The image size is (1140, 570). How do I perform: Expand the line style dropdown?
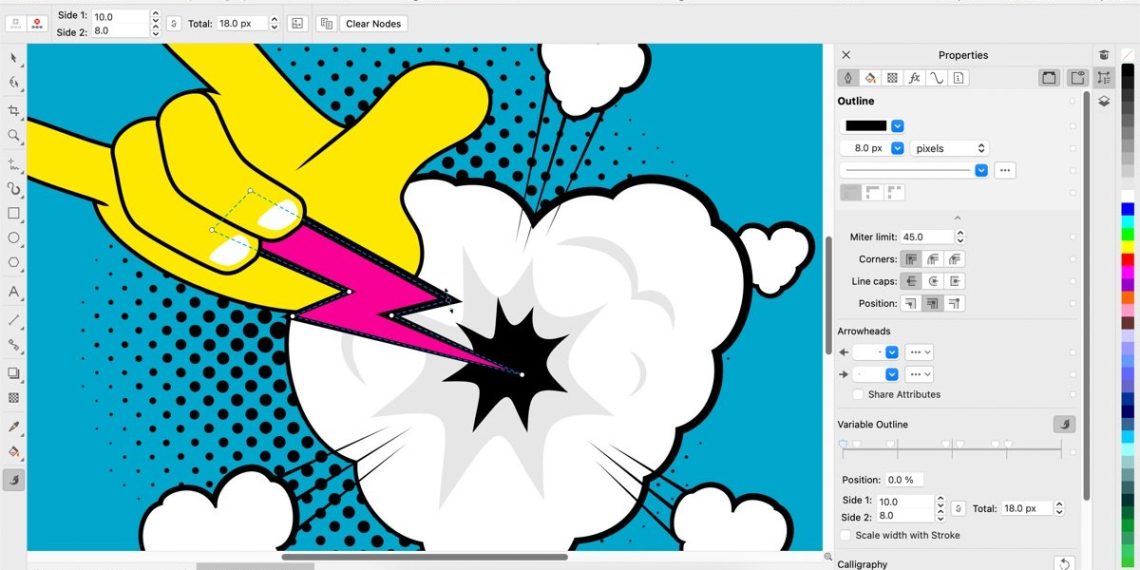[x=981, y=170]
